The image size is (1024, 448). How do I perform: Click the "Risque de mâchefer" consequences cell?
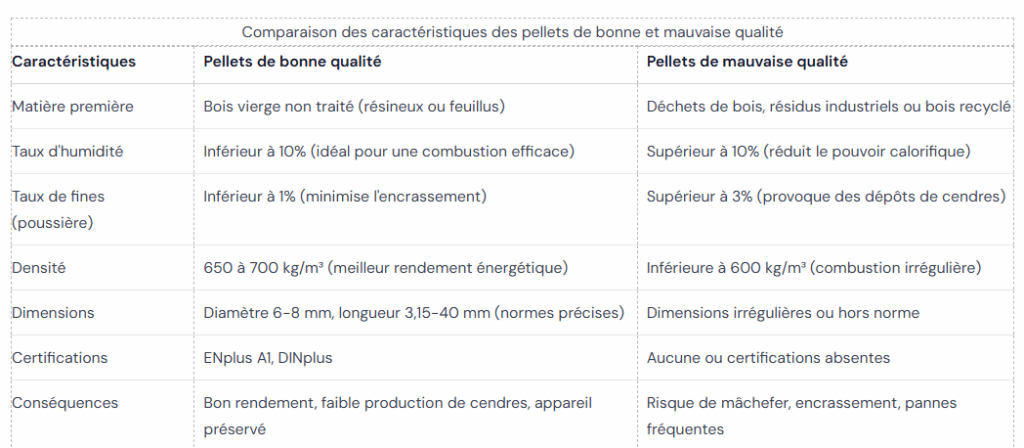coord(801,415)
